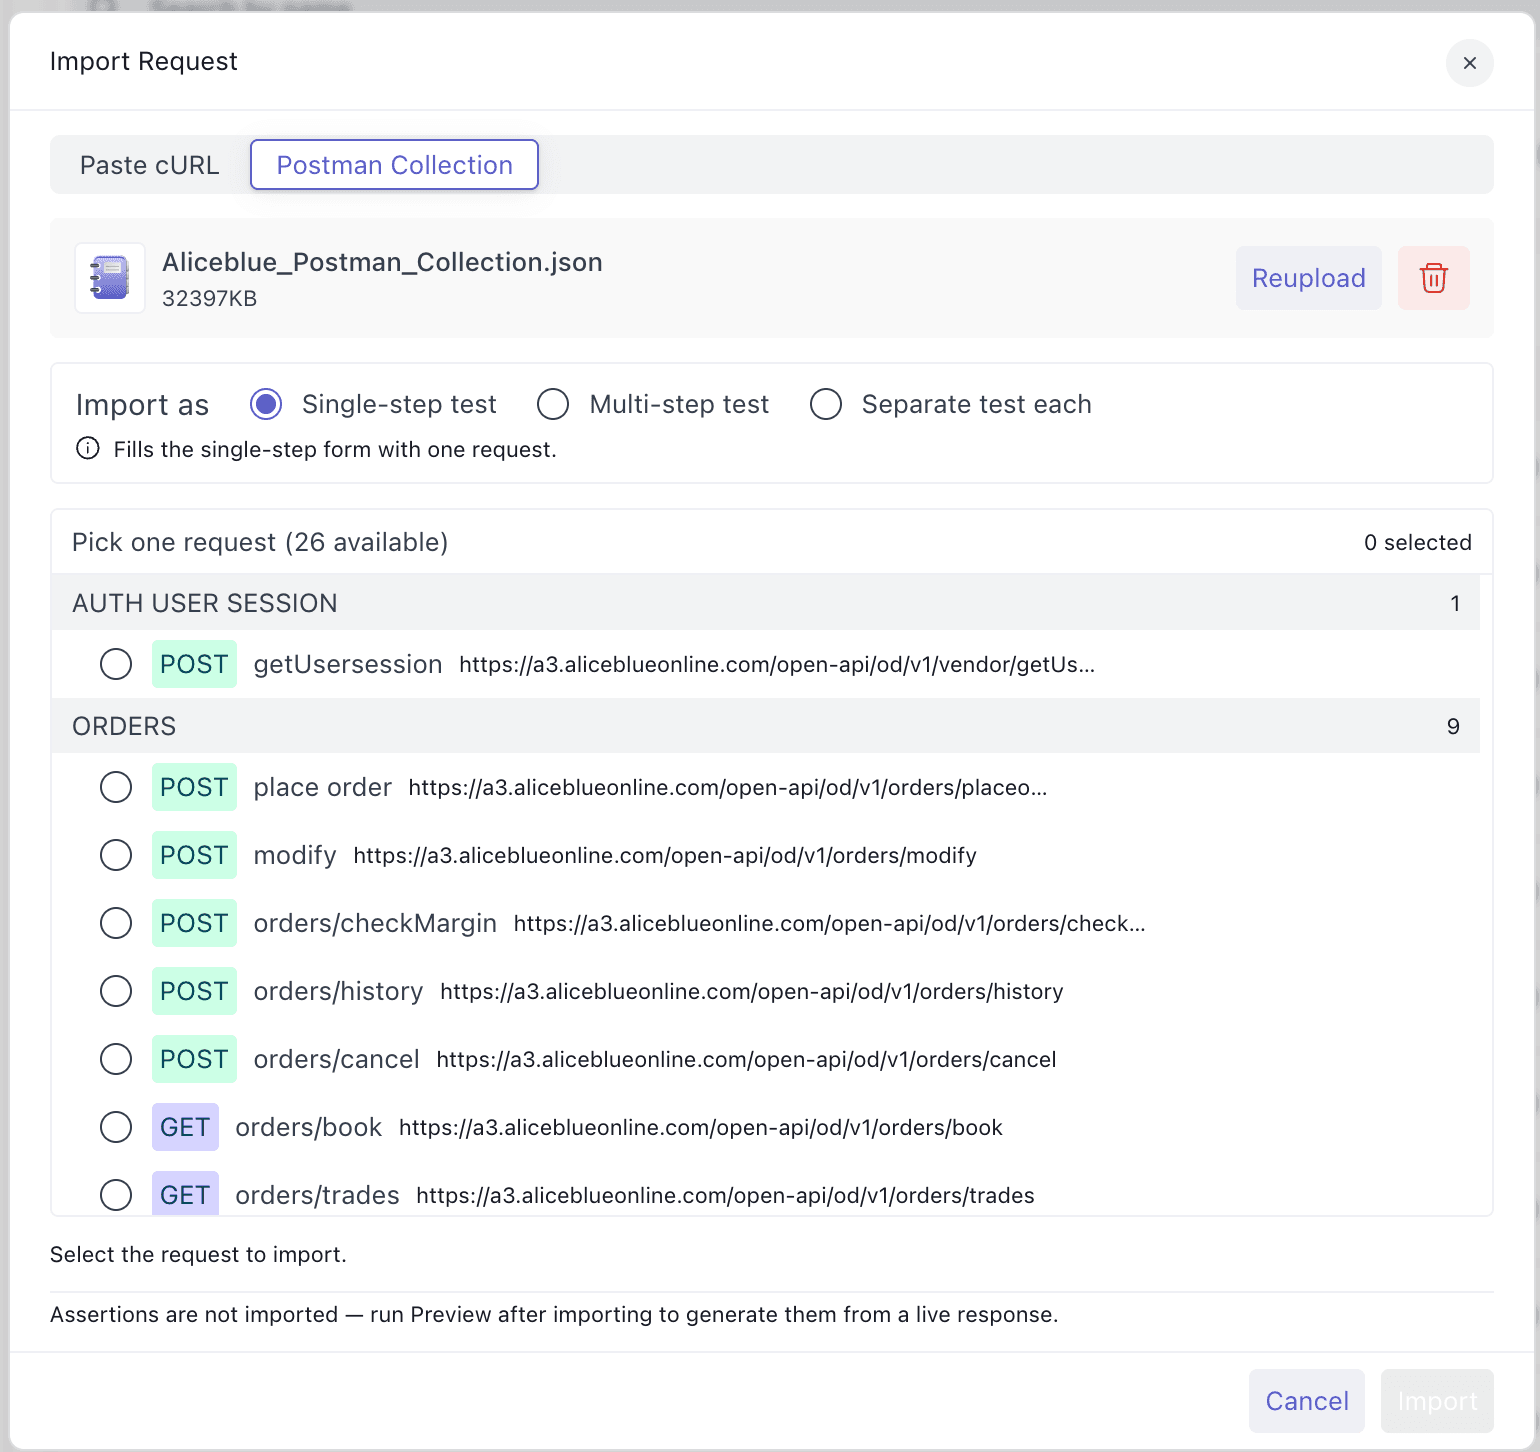This screenshot has width=1540, height=1452.
Task: Click the GET badge on orders/trades row
Action: (185, 1195)
